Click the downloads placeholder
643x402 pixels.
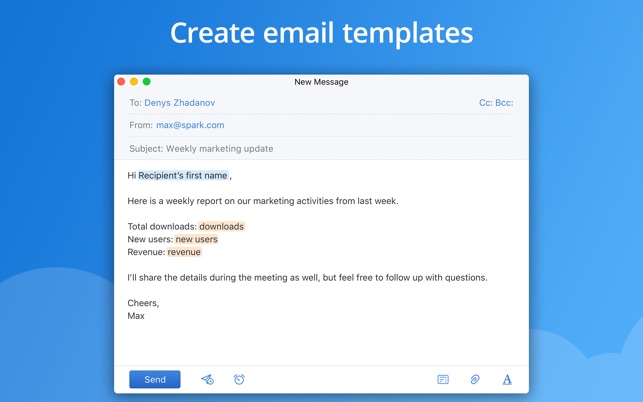(x=221, y=226)
